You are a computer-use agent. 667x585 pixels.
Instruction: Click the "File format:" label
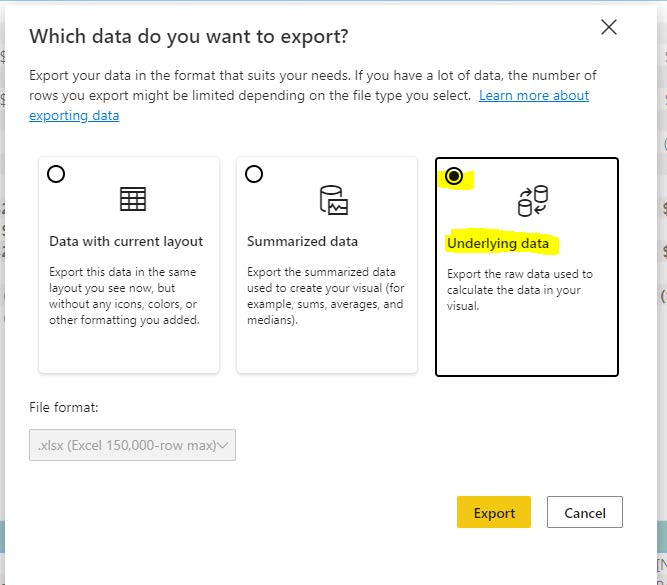point(64,407)
